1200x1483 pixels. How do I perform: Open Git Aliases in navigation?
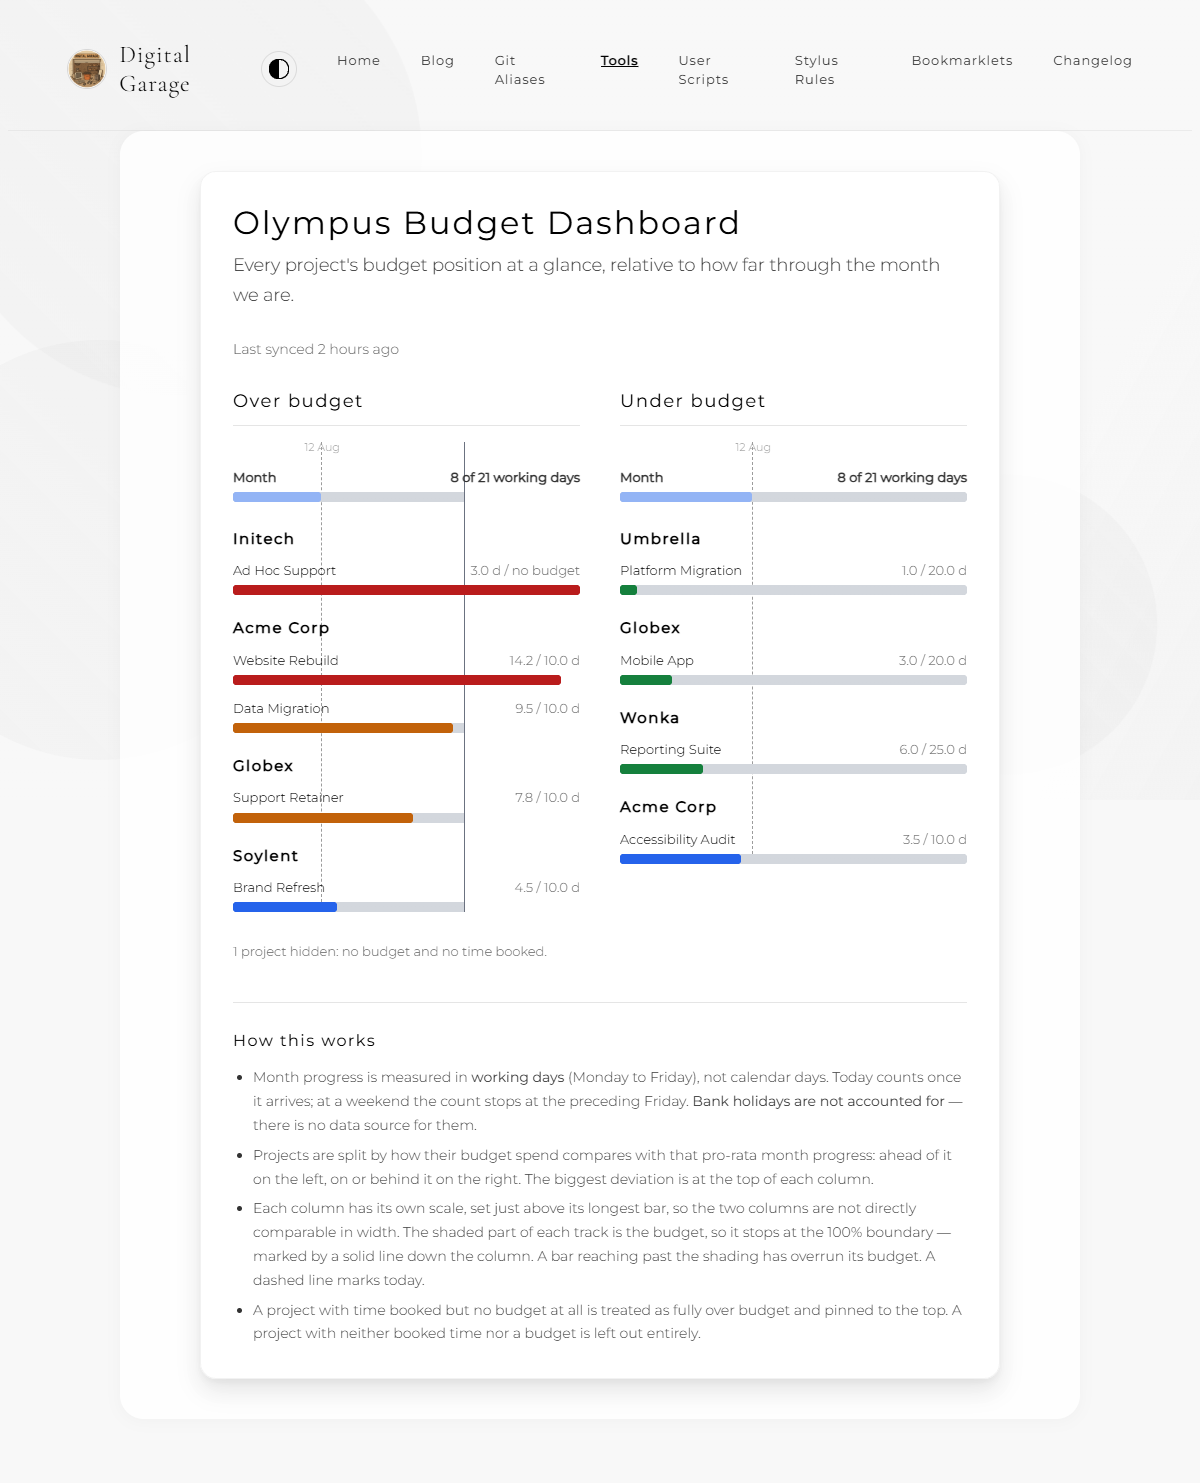520,70
